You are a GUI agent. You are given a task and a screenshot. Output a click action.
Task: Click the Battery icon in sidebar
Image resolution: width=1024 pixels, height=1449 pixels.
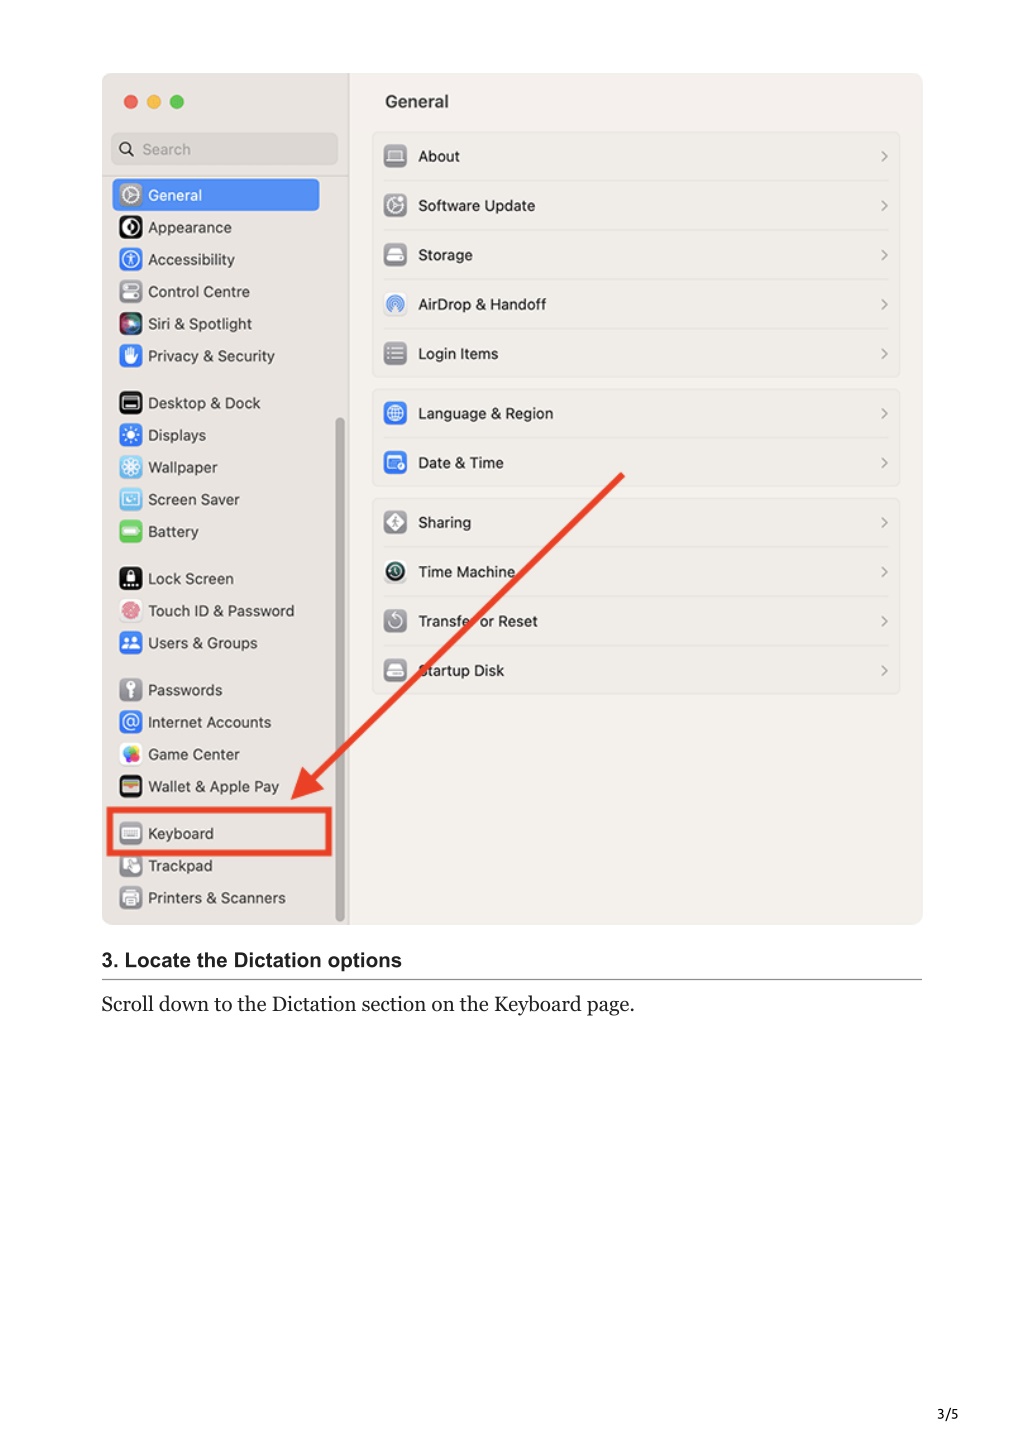(x=131, y=531)
